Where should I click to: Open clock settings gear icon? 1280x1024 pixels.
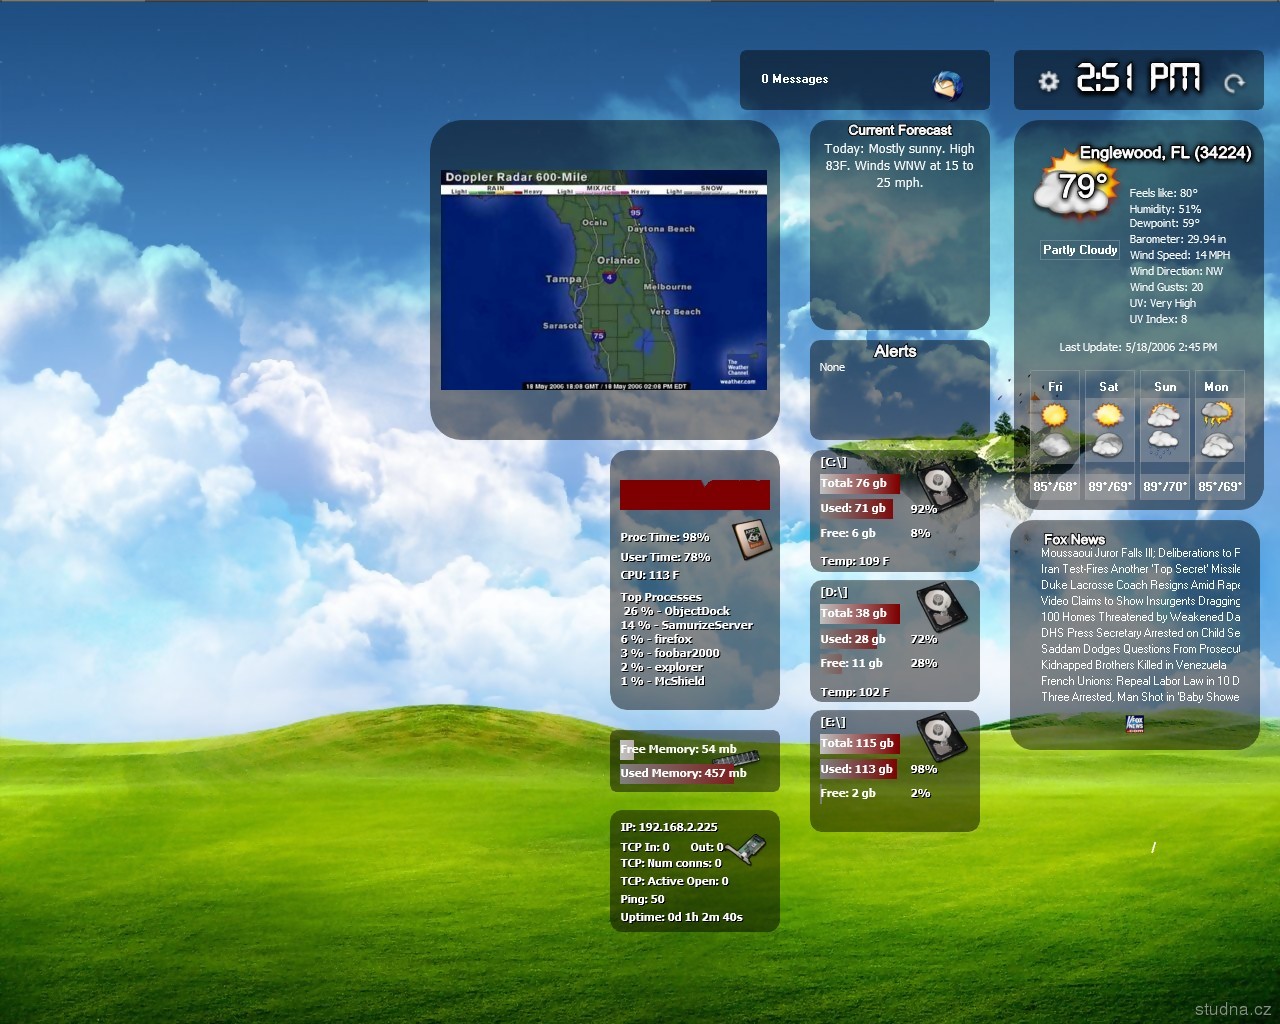pos(1048,81)
